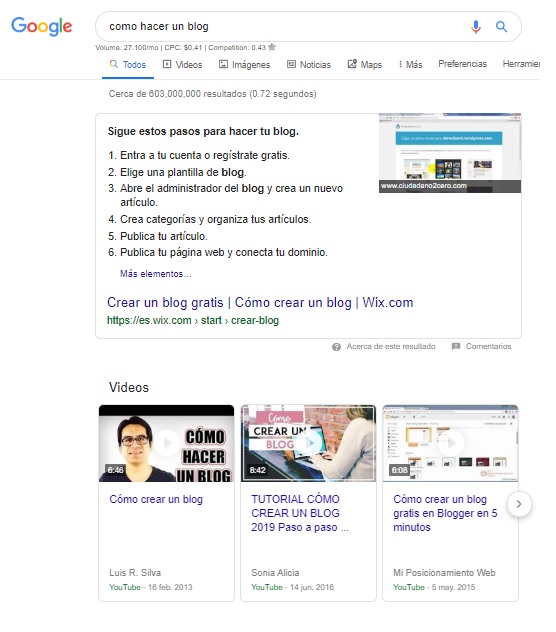
Task: Click the Google logo
Action: point(42,26)
